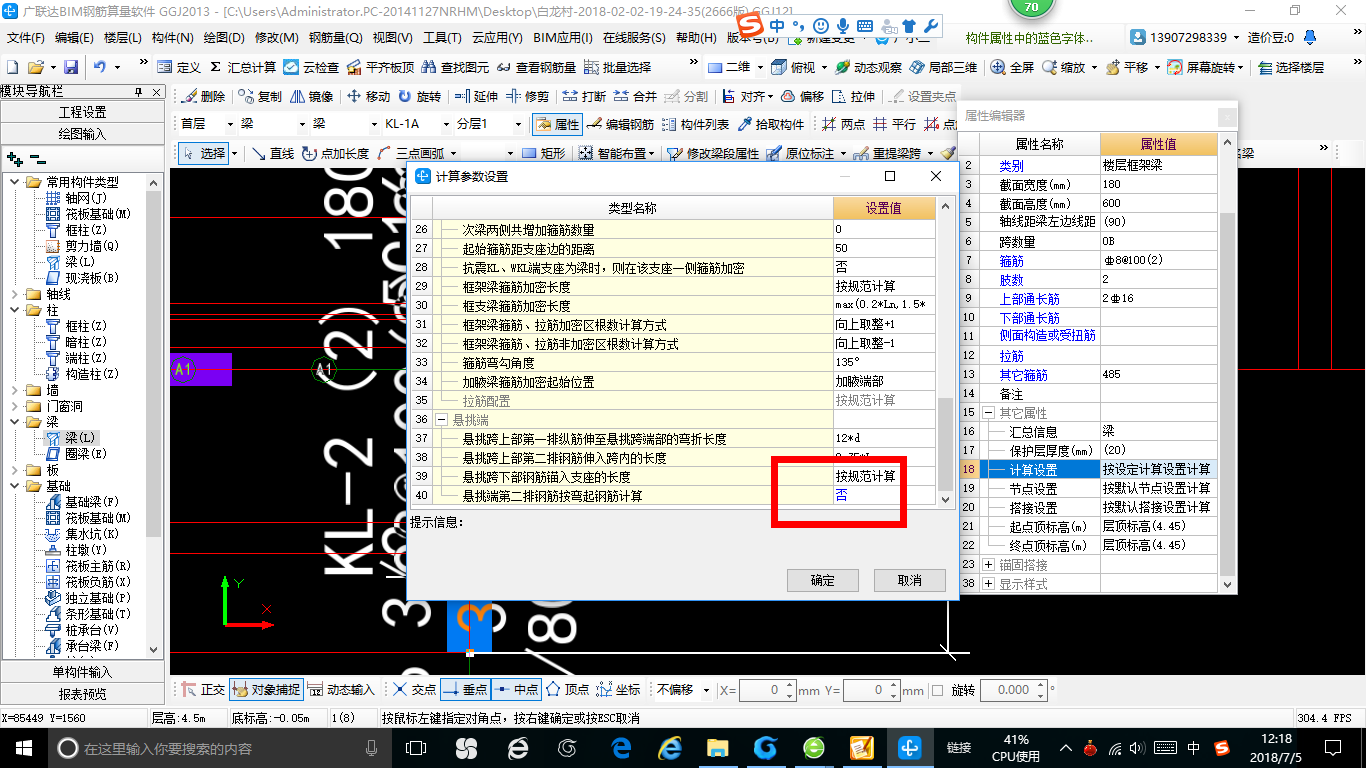Viewport: 1366px width, 768px height.
Task: Check the 旋转 checkbox in bottom bar
Action: click(x=937, y=690)
